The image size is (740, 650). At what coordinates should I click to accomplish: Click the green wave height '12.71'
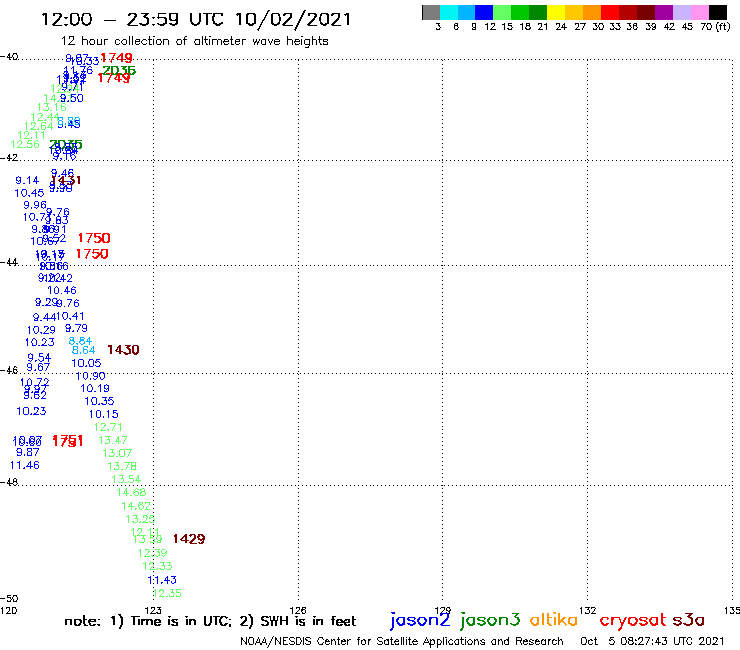coord(108,427)
